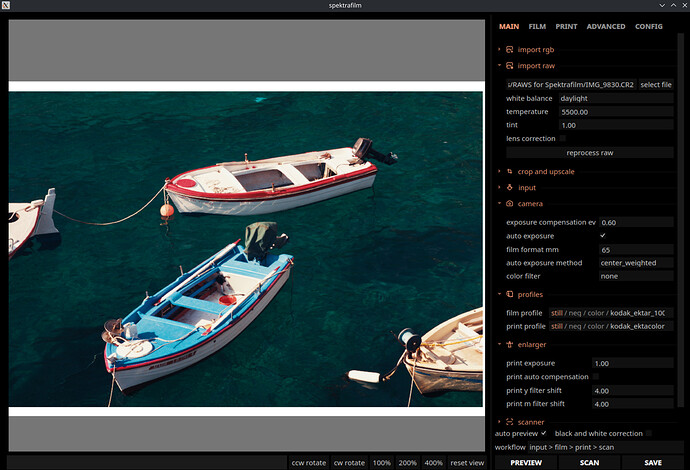The image size is (690, 470).
Task: Click the tint value field
Action: [x=616, y=125]
